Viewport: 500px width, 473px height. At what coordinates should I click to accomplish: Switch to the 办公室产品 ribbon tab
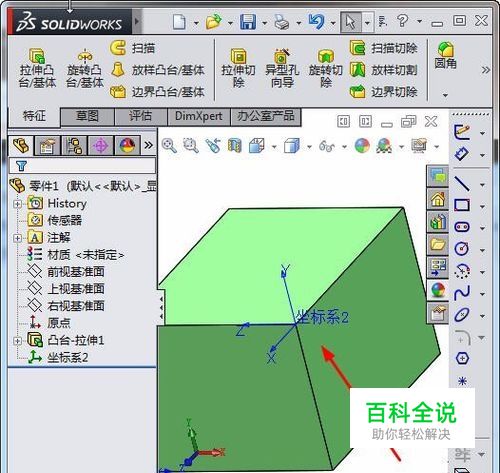266,116
